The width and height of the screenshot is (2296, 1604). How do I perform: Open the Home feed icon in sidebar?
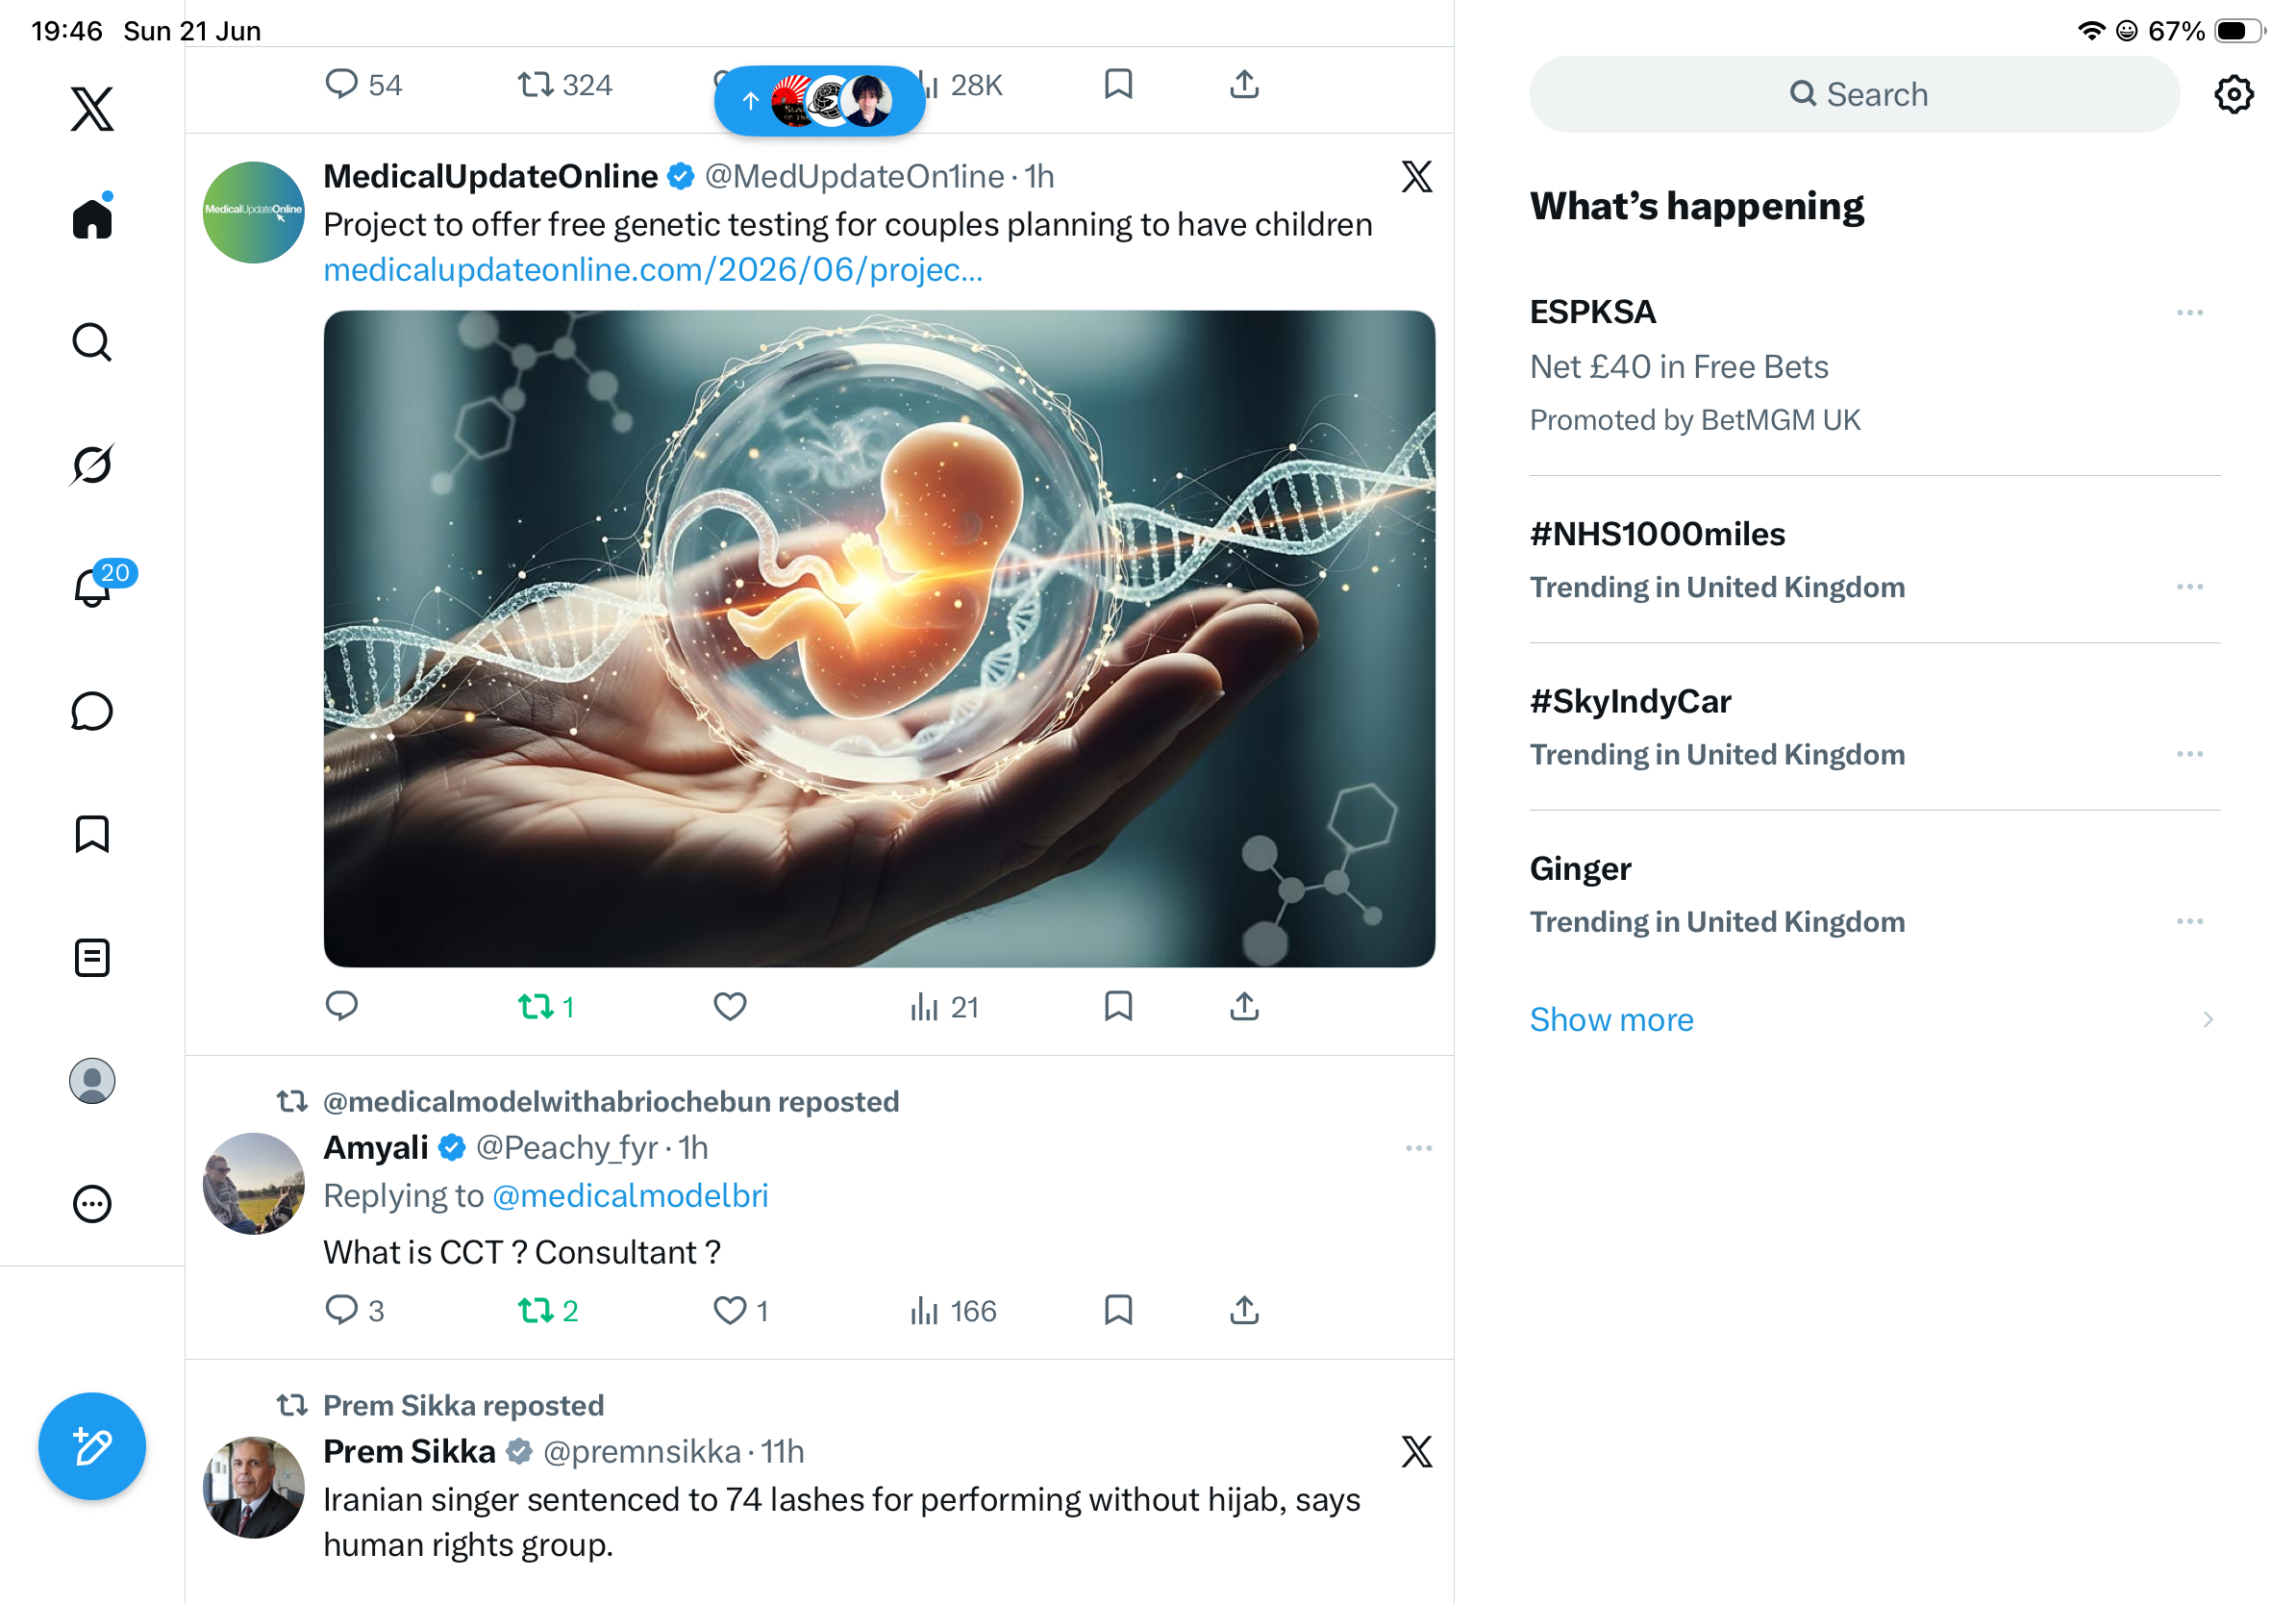tap(92, 217)
